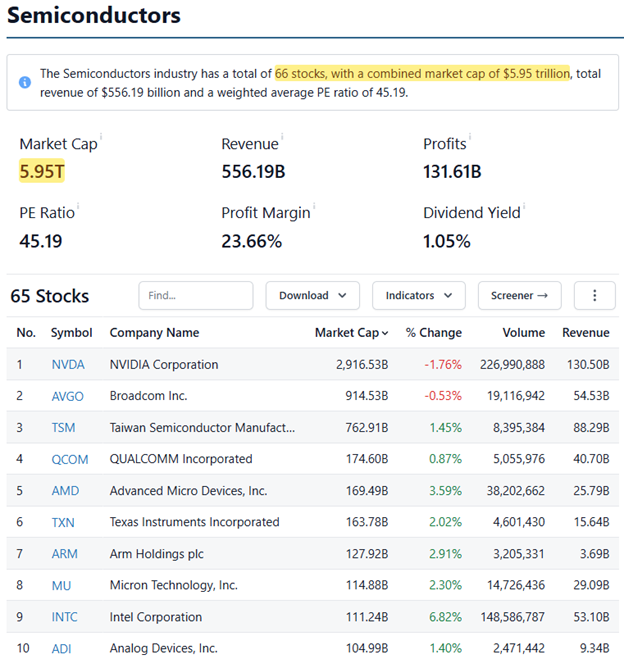Open the AMD ticker link
This screenshot has height=659, width=624.
click(65, 490)
